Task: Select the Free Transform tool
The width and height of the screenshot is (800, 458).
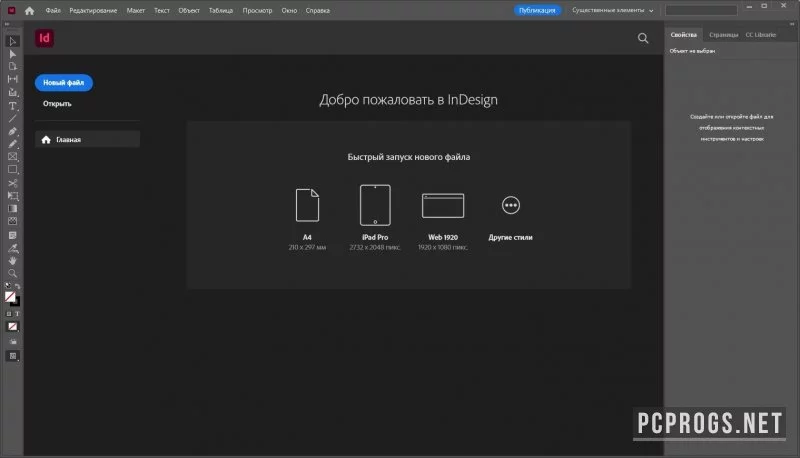Action: (x=12, y=196)
